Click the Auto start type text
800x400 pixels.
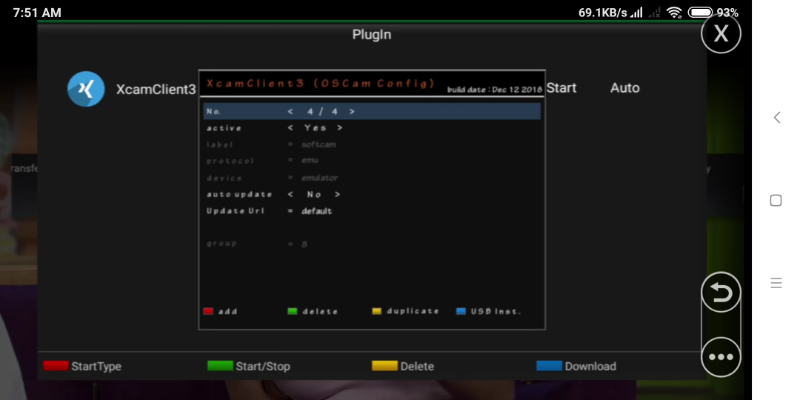click(x=625, y=88)
